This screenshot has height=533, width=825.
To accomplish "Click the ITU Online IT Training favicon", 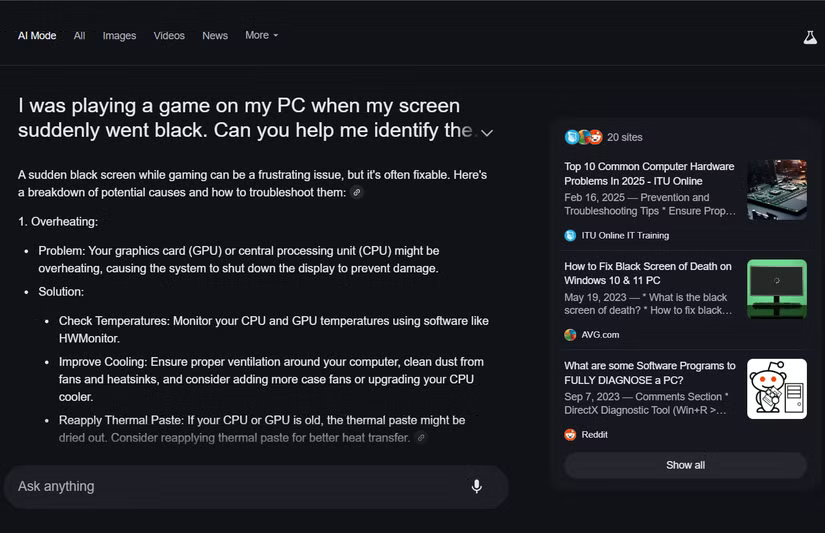I will pos(570,236).
